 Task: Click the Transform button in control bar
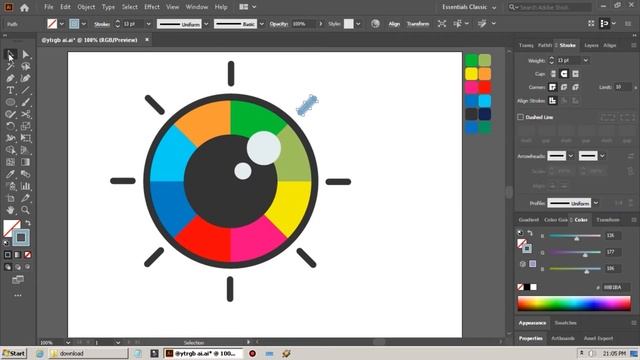(x=418, y=24)
